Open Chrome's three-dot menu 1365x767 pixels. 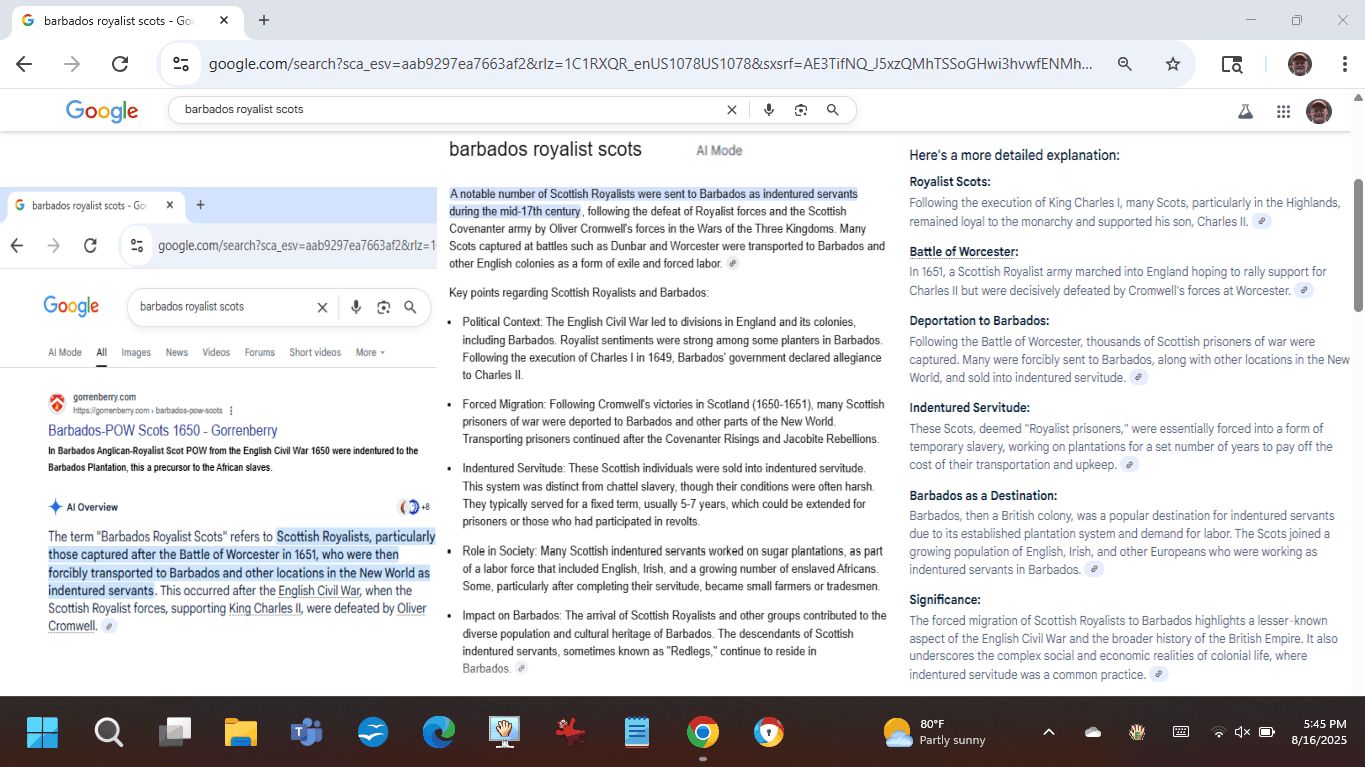pos(1345,64)
